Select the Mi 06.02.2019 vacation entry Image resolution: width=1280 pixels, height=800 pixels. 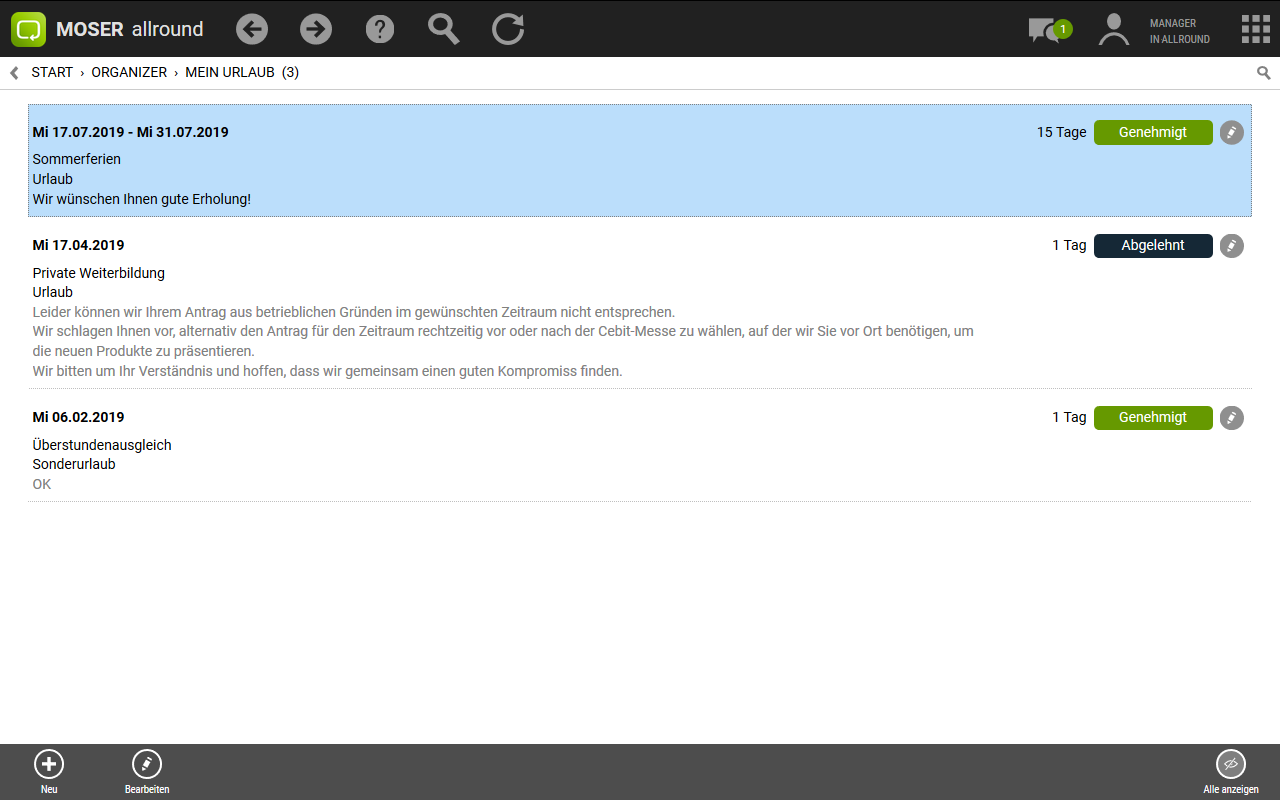tap(500, 450)
